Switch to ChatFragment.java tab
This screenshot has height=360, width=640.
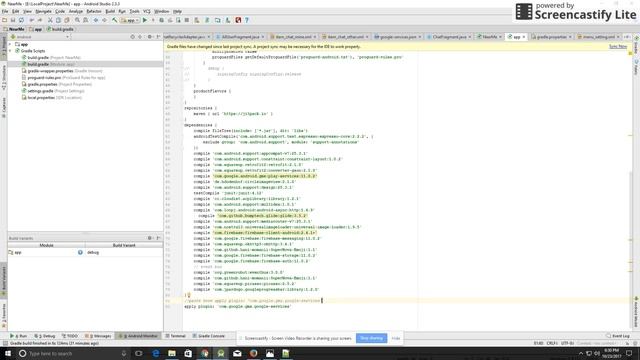click(x=448, y=37)
